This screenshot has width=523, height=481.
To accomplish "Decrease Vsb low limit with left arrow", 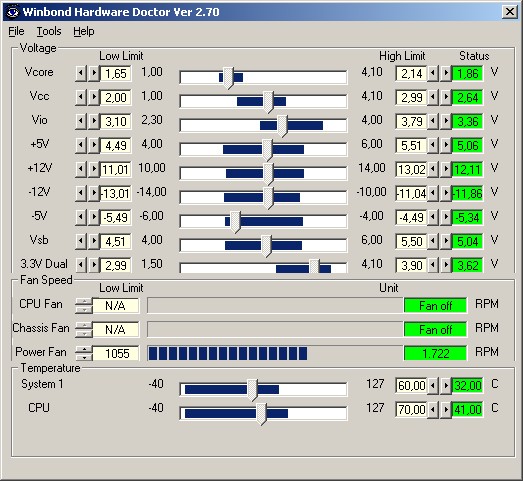I will (x=81, y=241).
